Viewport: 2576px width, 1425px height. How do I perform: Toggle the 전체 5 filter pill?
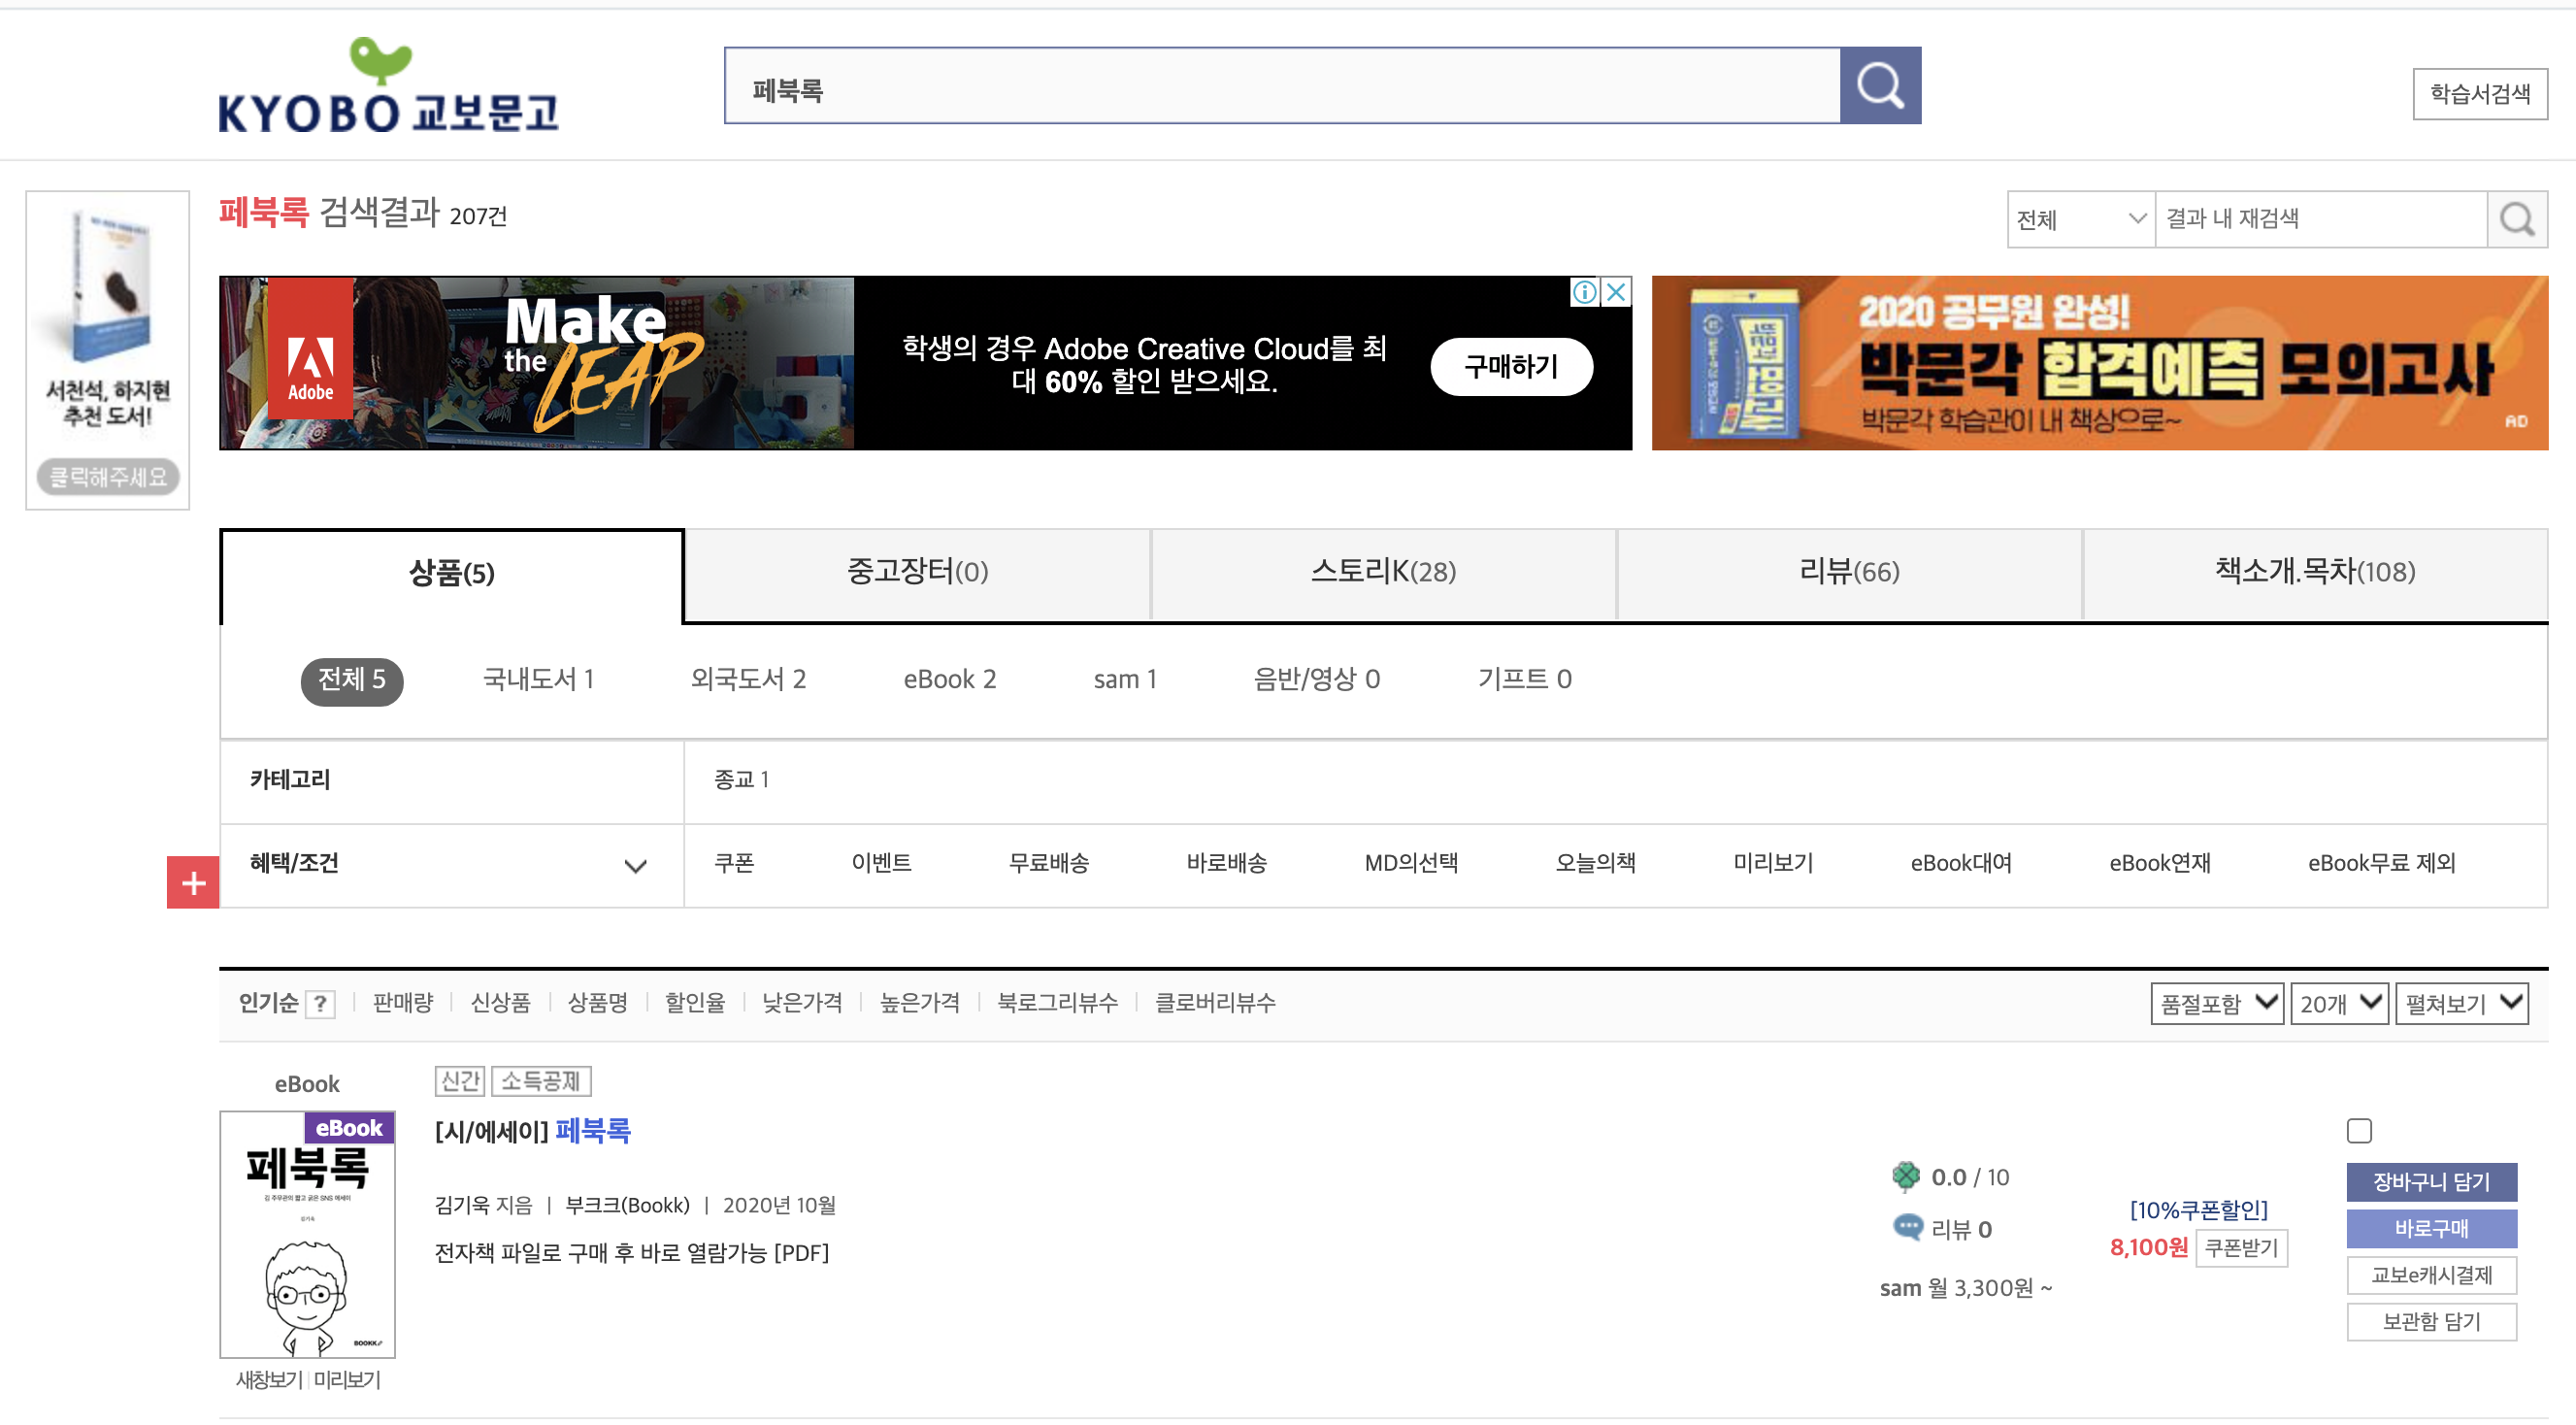(x=351, y=680)
